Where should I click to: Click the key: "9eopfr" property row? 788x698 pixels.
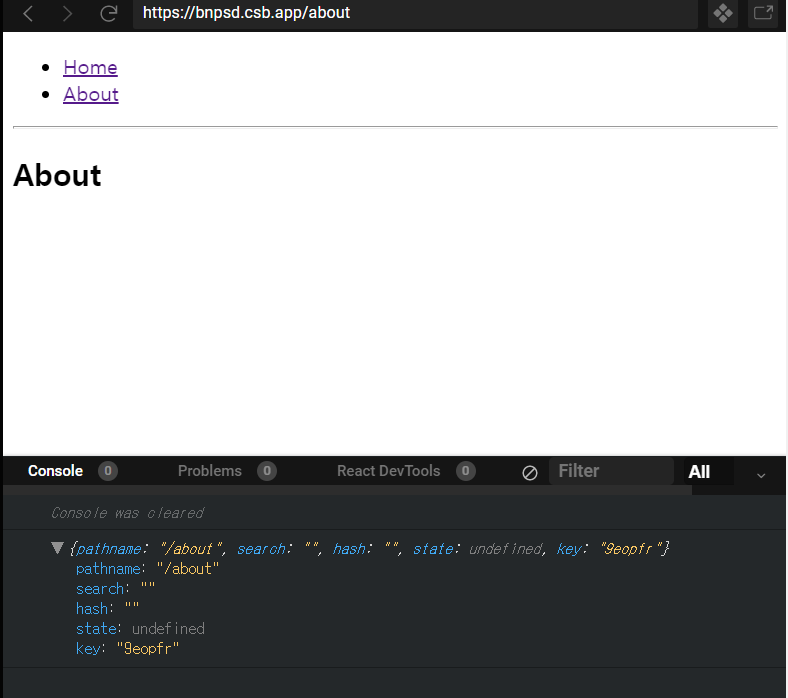(x=127, y=648)
